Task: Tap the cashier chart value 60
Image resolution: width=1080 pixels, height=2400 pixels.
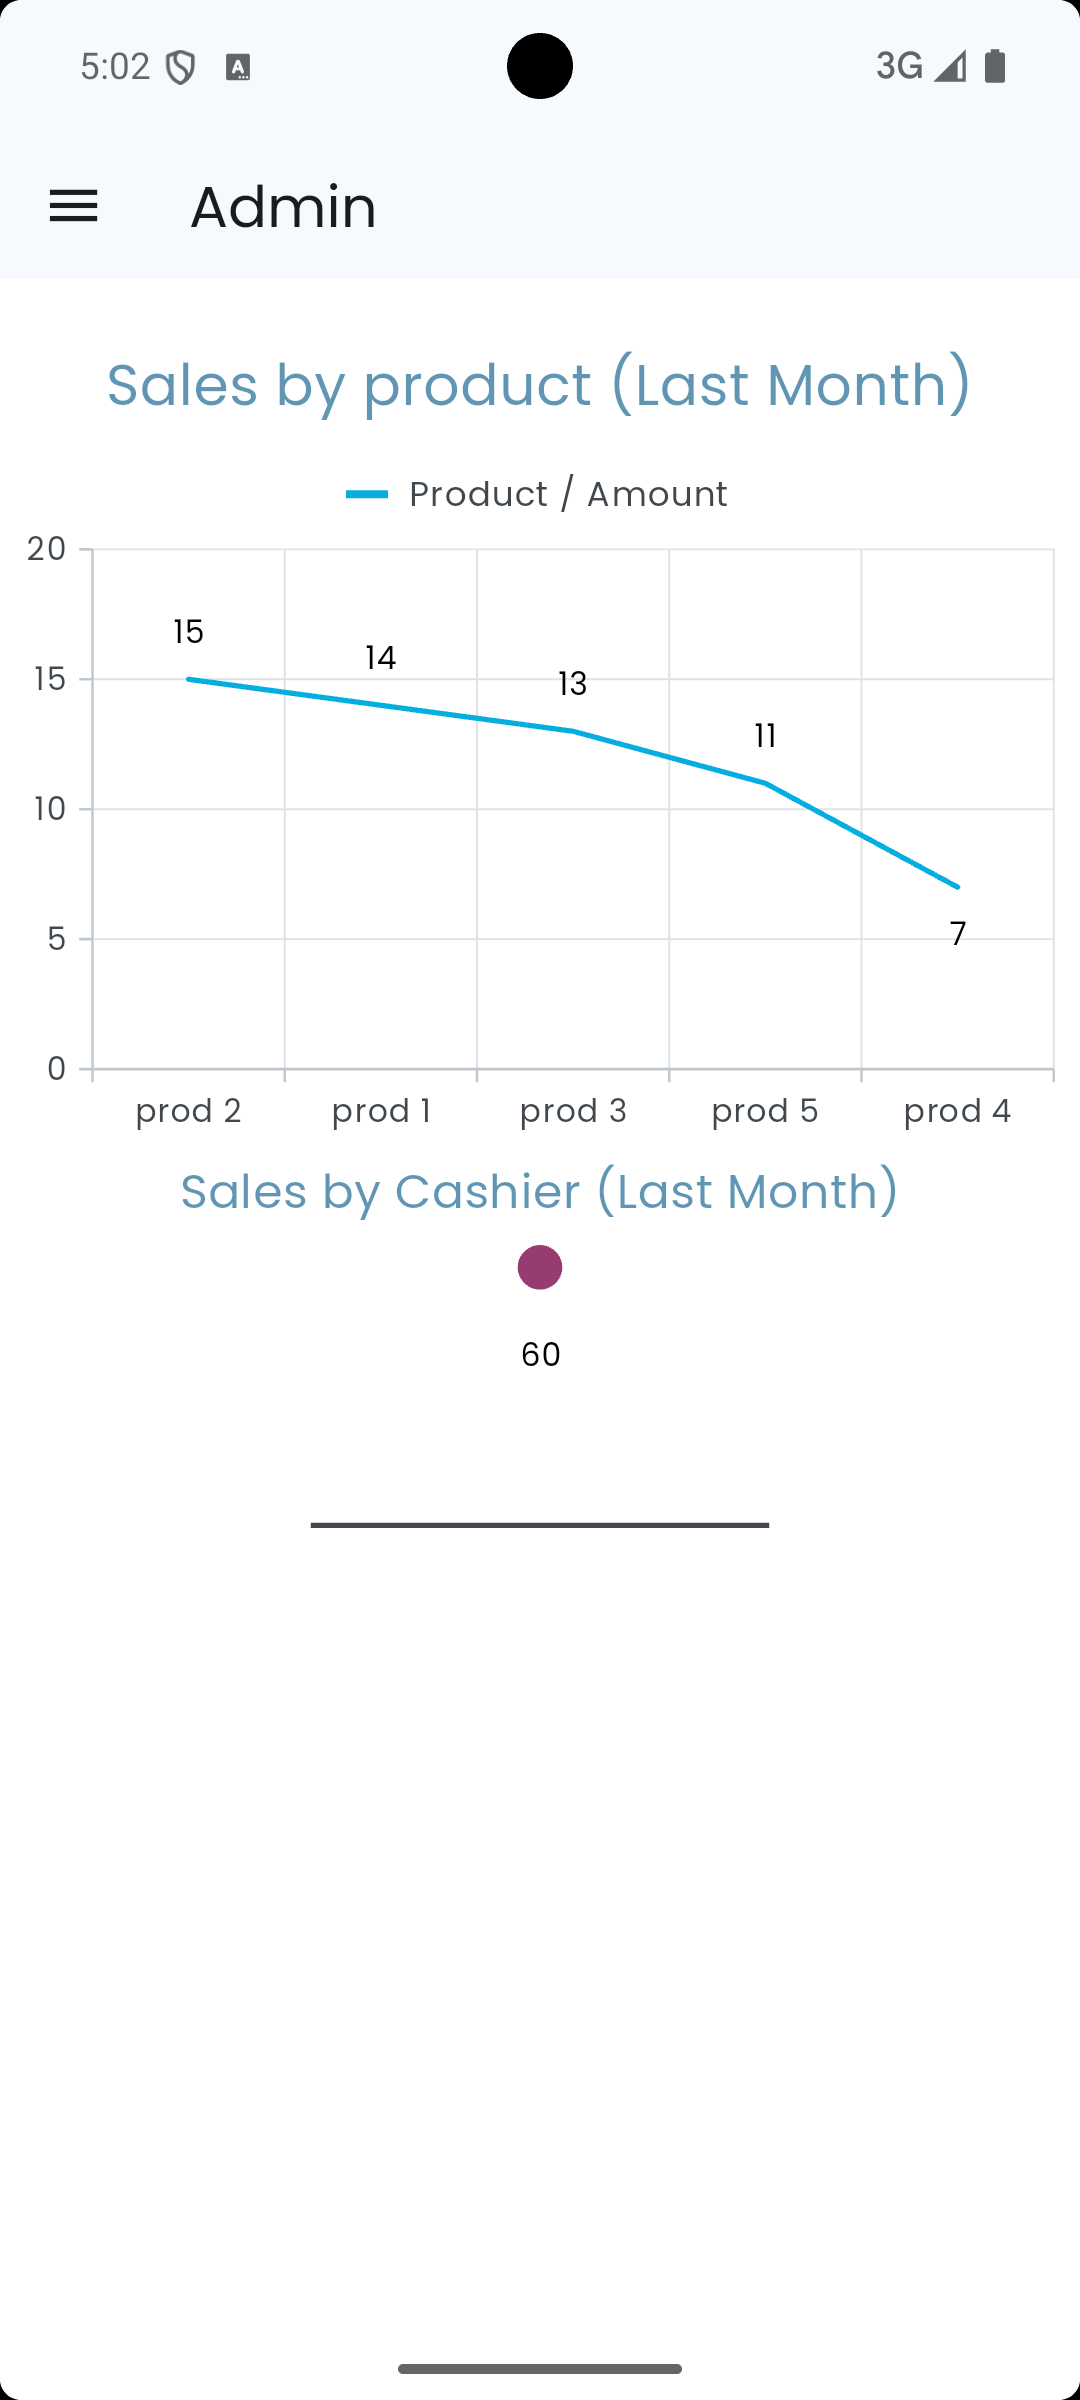Action: tap(541, 1354)
